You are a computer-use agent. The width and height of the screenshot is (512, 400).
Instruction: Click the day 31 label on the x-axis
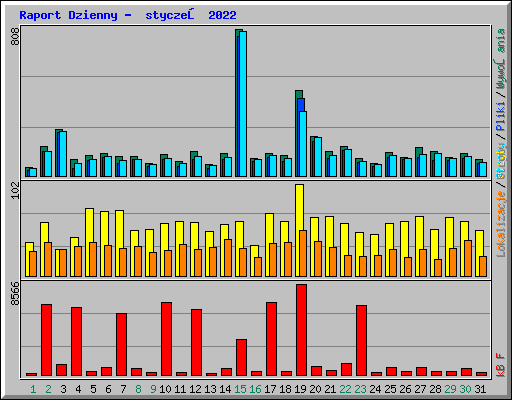(x=480, y=389)
